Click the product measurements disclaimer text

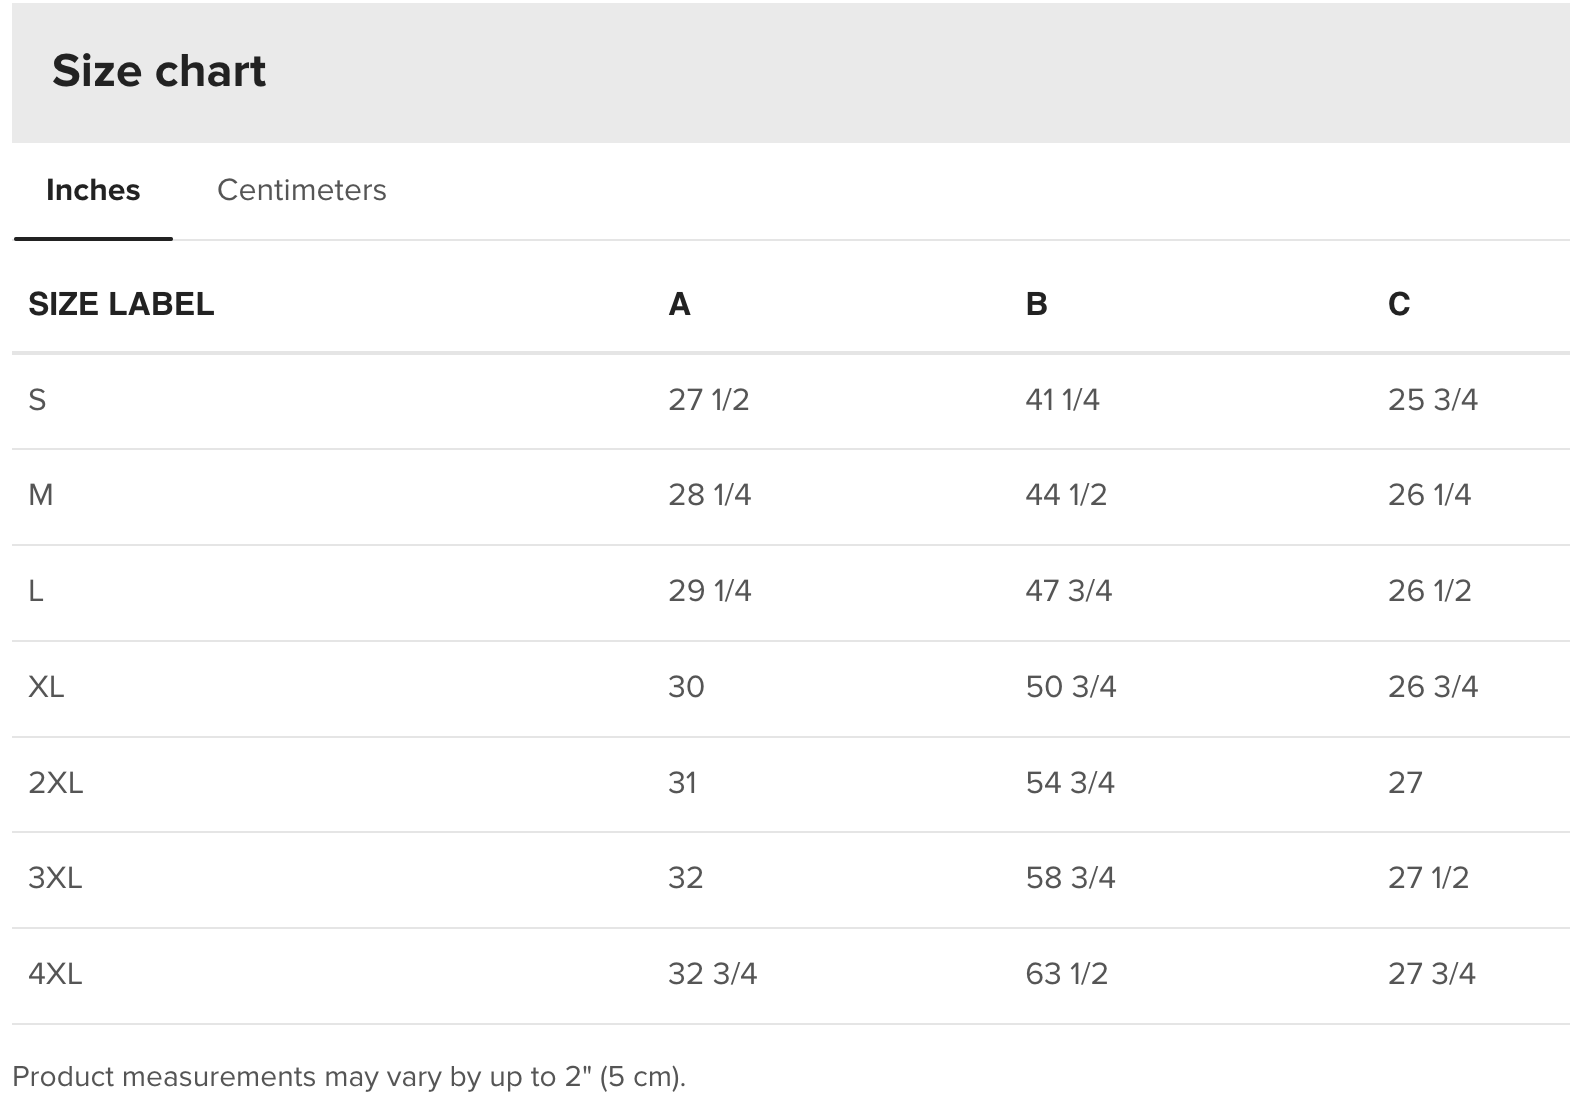[349, 1077]
